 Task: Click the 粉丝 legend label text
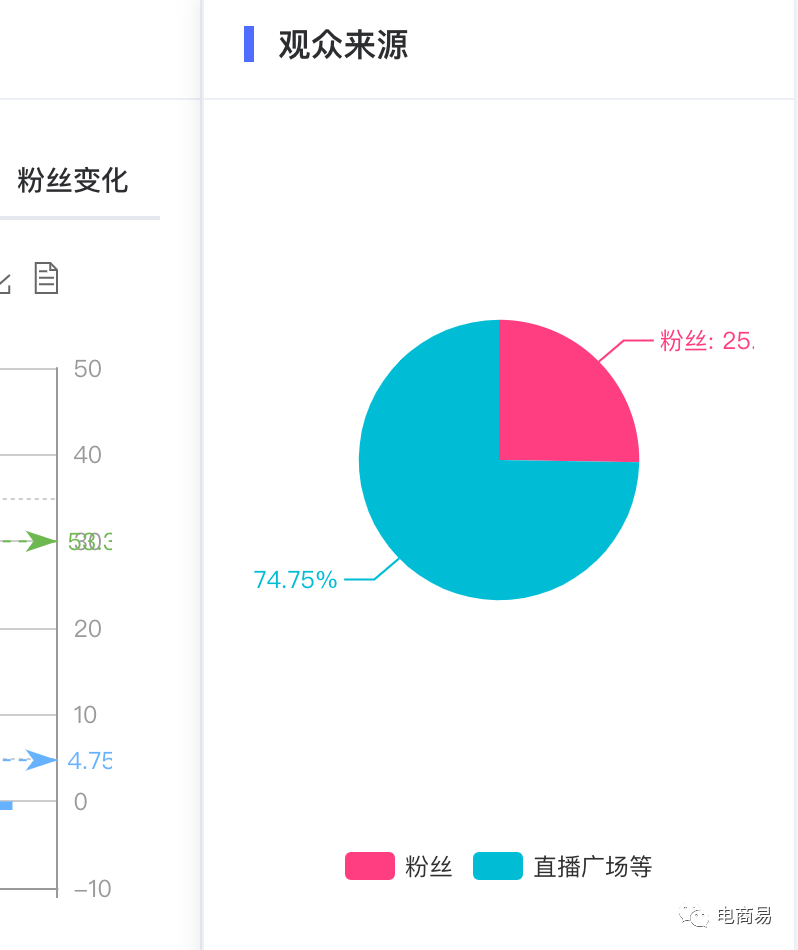(x=430, y=867)
